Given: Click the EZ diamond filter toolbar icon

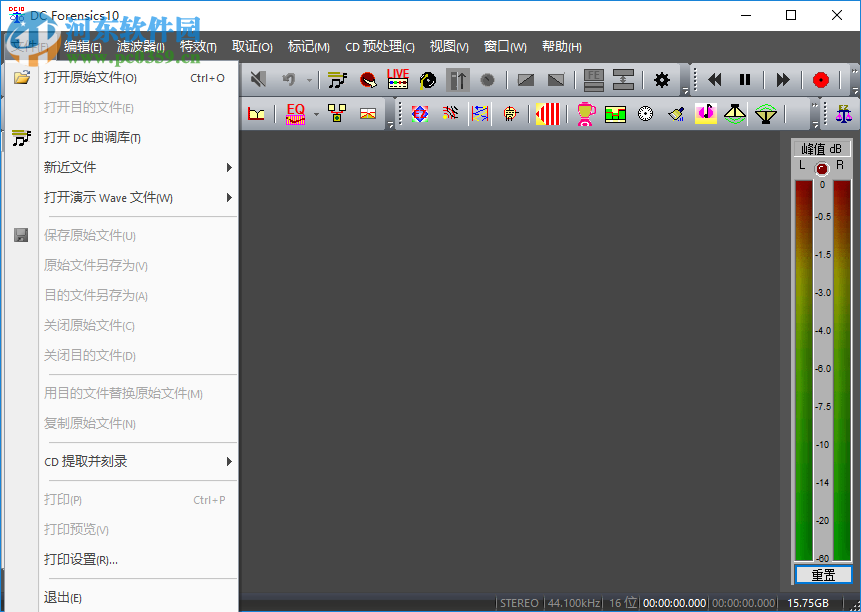Looking at the screenshot, I should coord(420,114).
